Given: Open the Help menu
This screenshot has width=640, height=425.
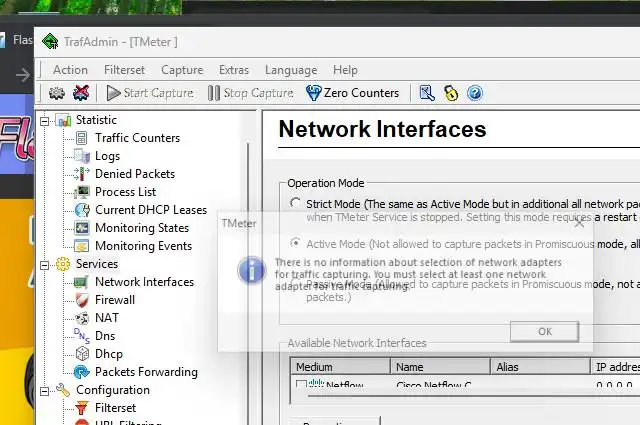Looking at the screenshot, I should tap(345, 70).
